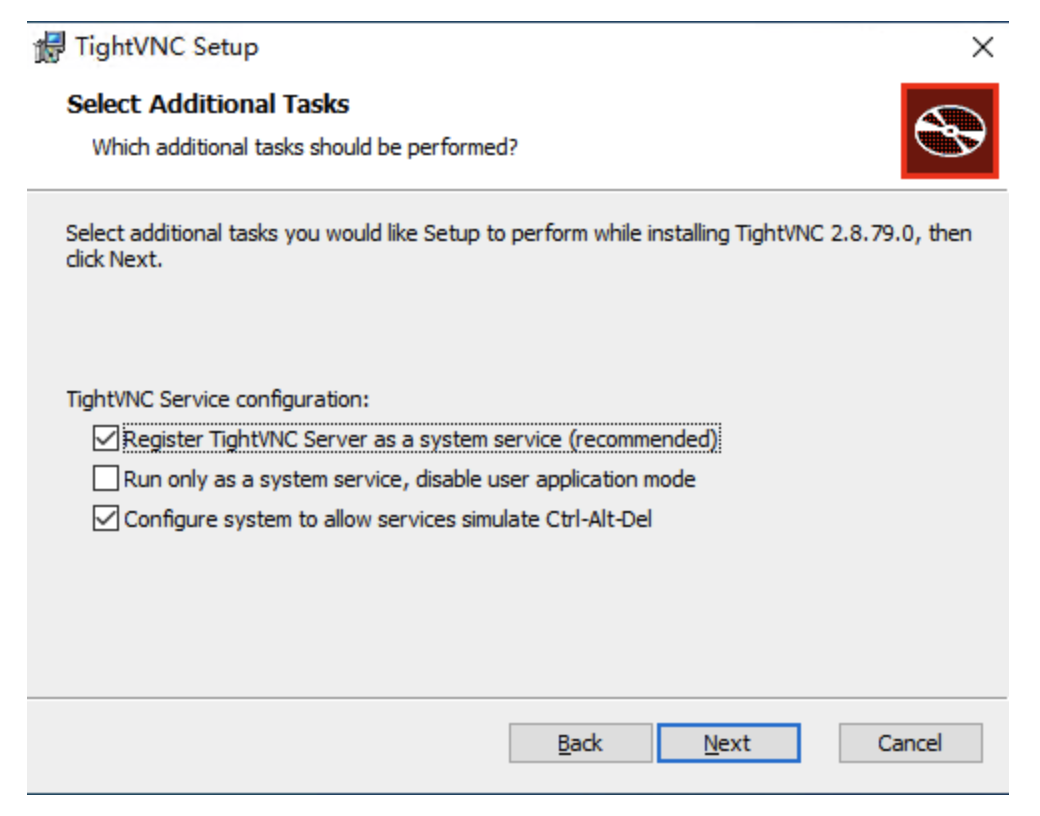Image resolution: width=1040 pixels, height=816 pixels.
Task: Tick the Register TightVNC Server as service checkbox box
Action: click(x=105, y=439)
